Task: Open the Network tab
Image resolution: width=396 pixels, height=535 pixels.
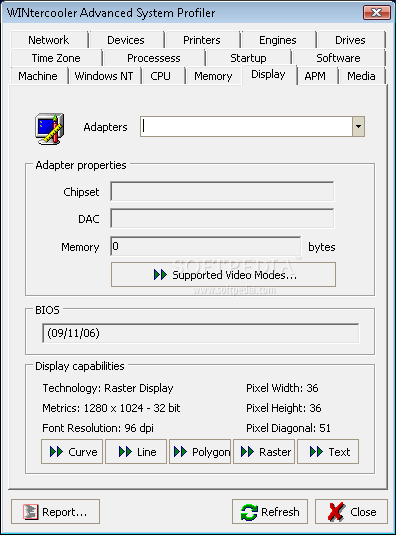Action: [49, 40]
